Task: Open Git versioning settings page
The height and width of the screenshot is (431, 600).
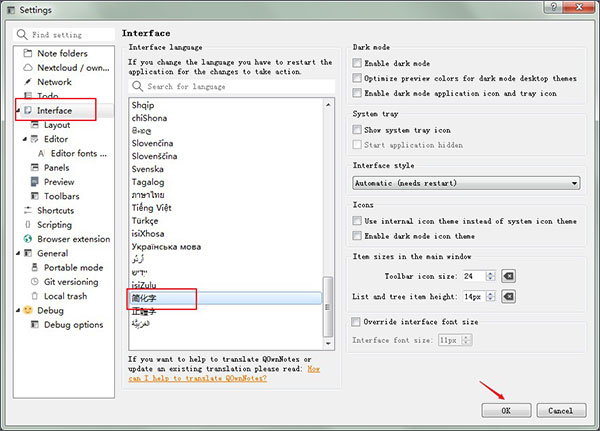Action: coord(71,282)
